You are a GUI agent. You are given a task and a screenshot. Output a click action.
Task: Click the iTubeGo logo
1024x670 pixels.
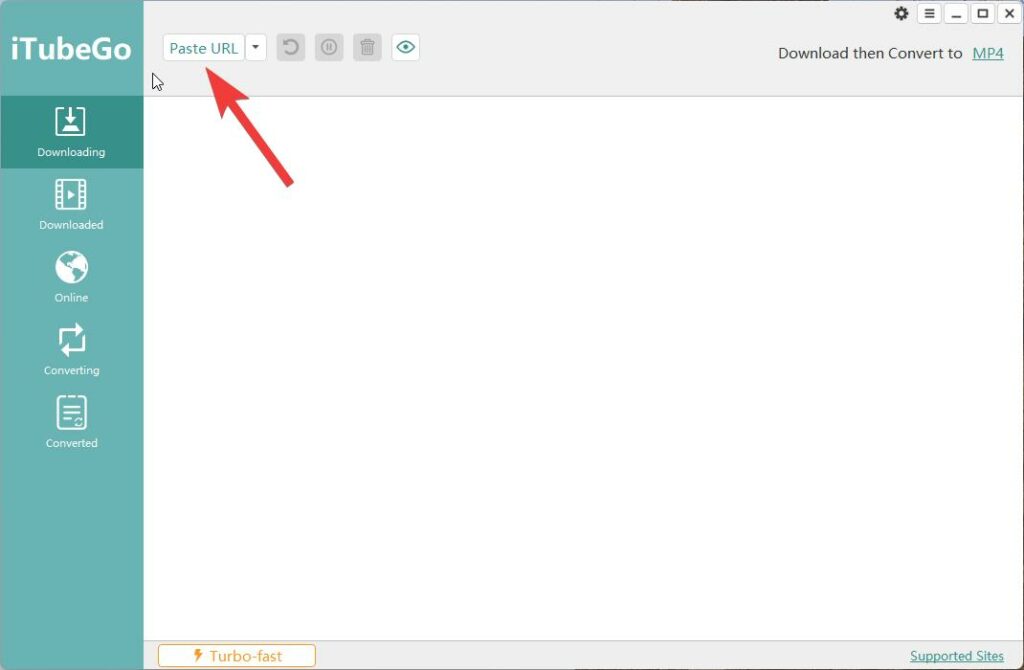(x=71, y=48)
